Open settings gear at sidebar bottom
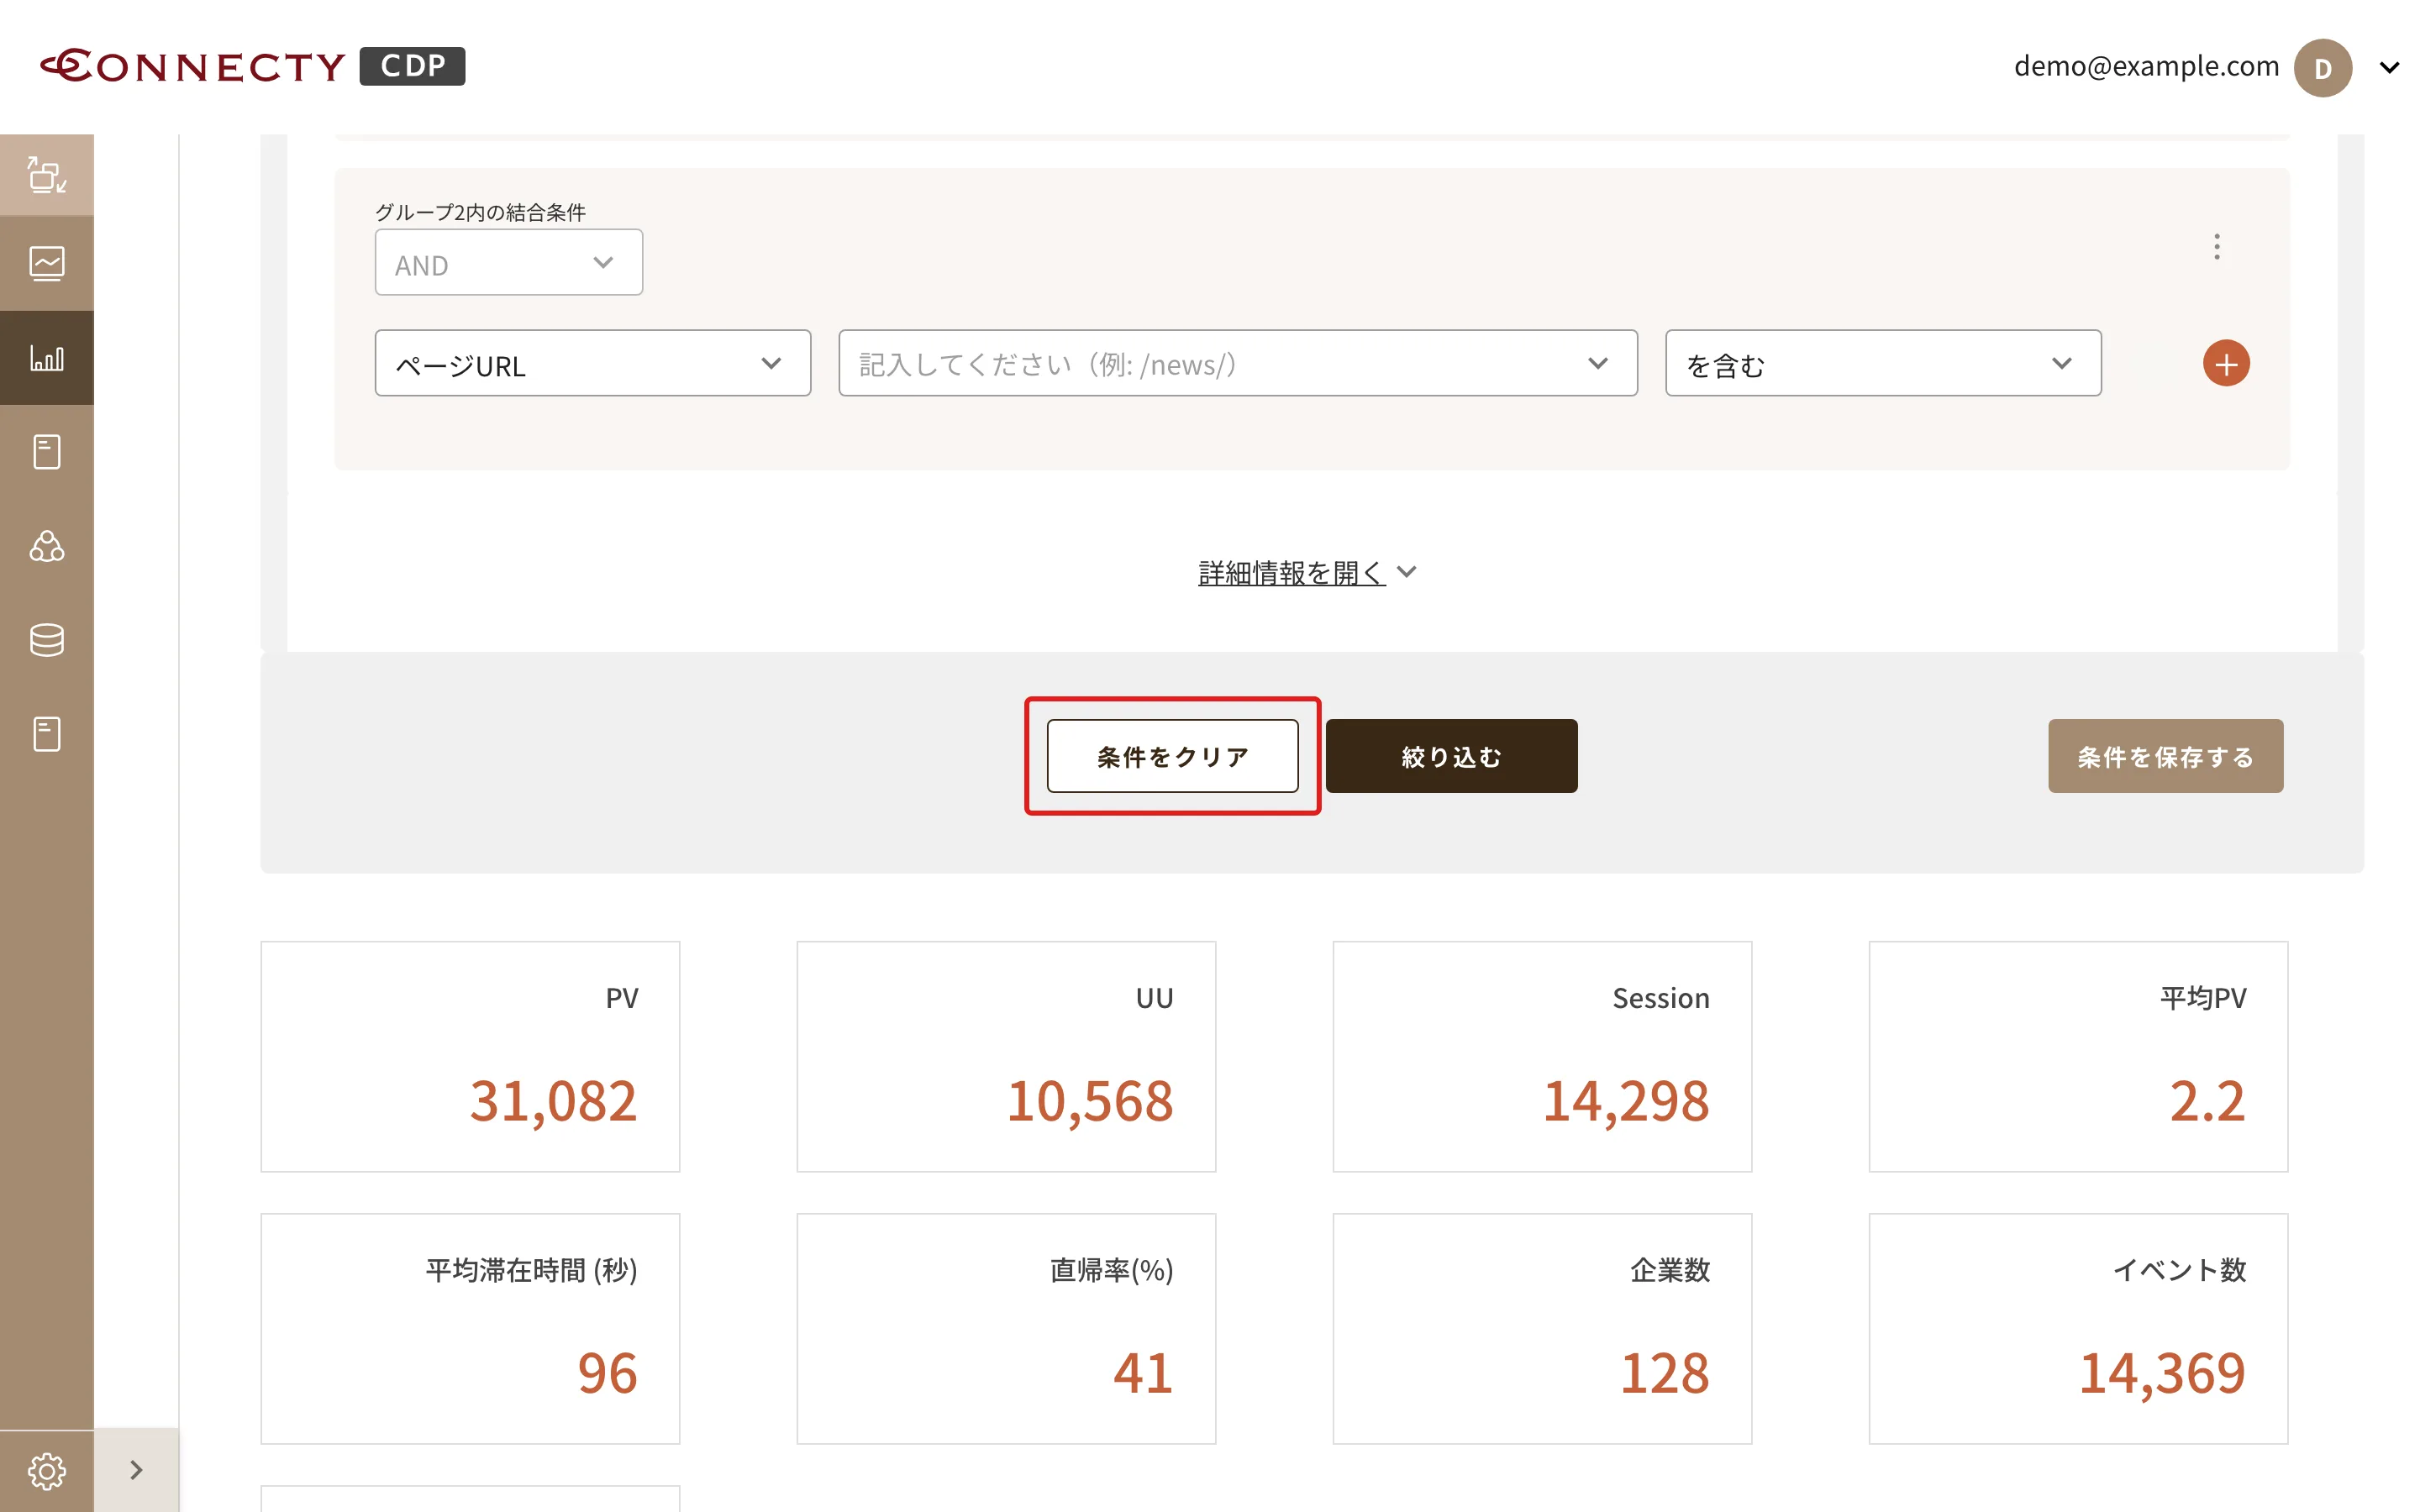The image size is (2420, 1512). [x=47, y=1471]
